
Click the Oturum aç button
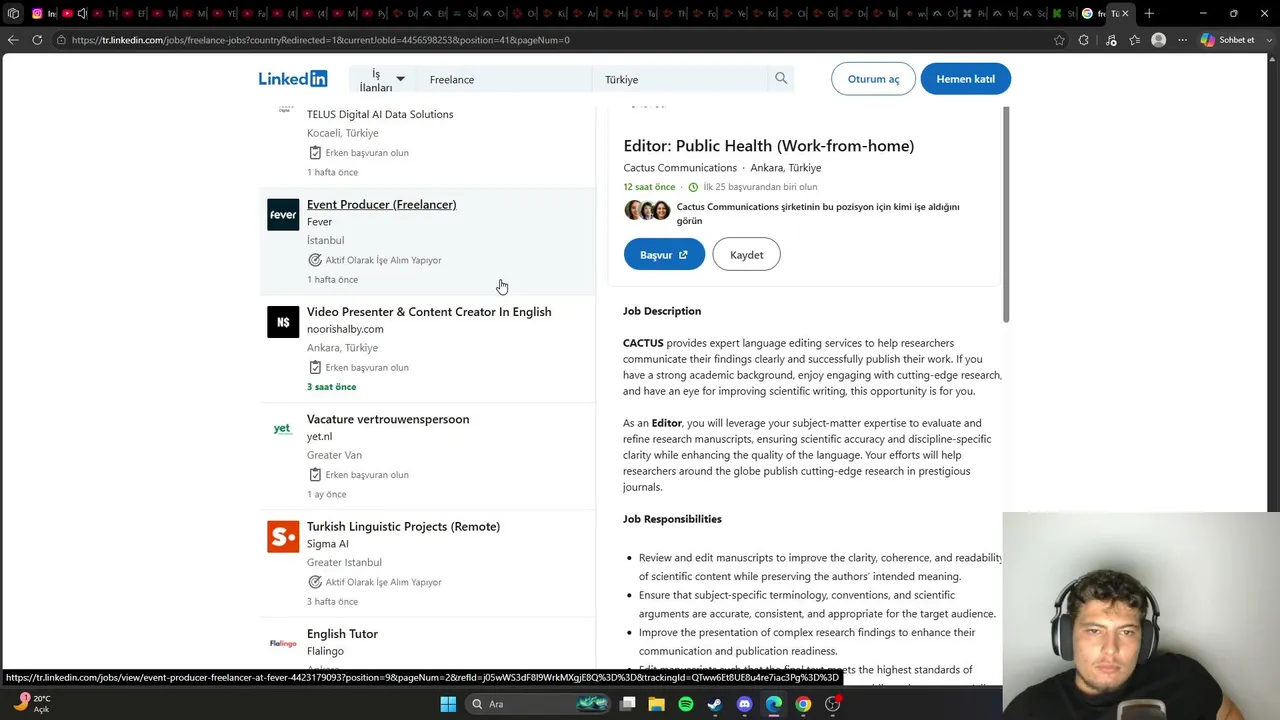click(873, 79)
